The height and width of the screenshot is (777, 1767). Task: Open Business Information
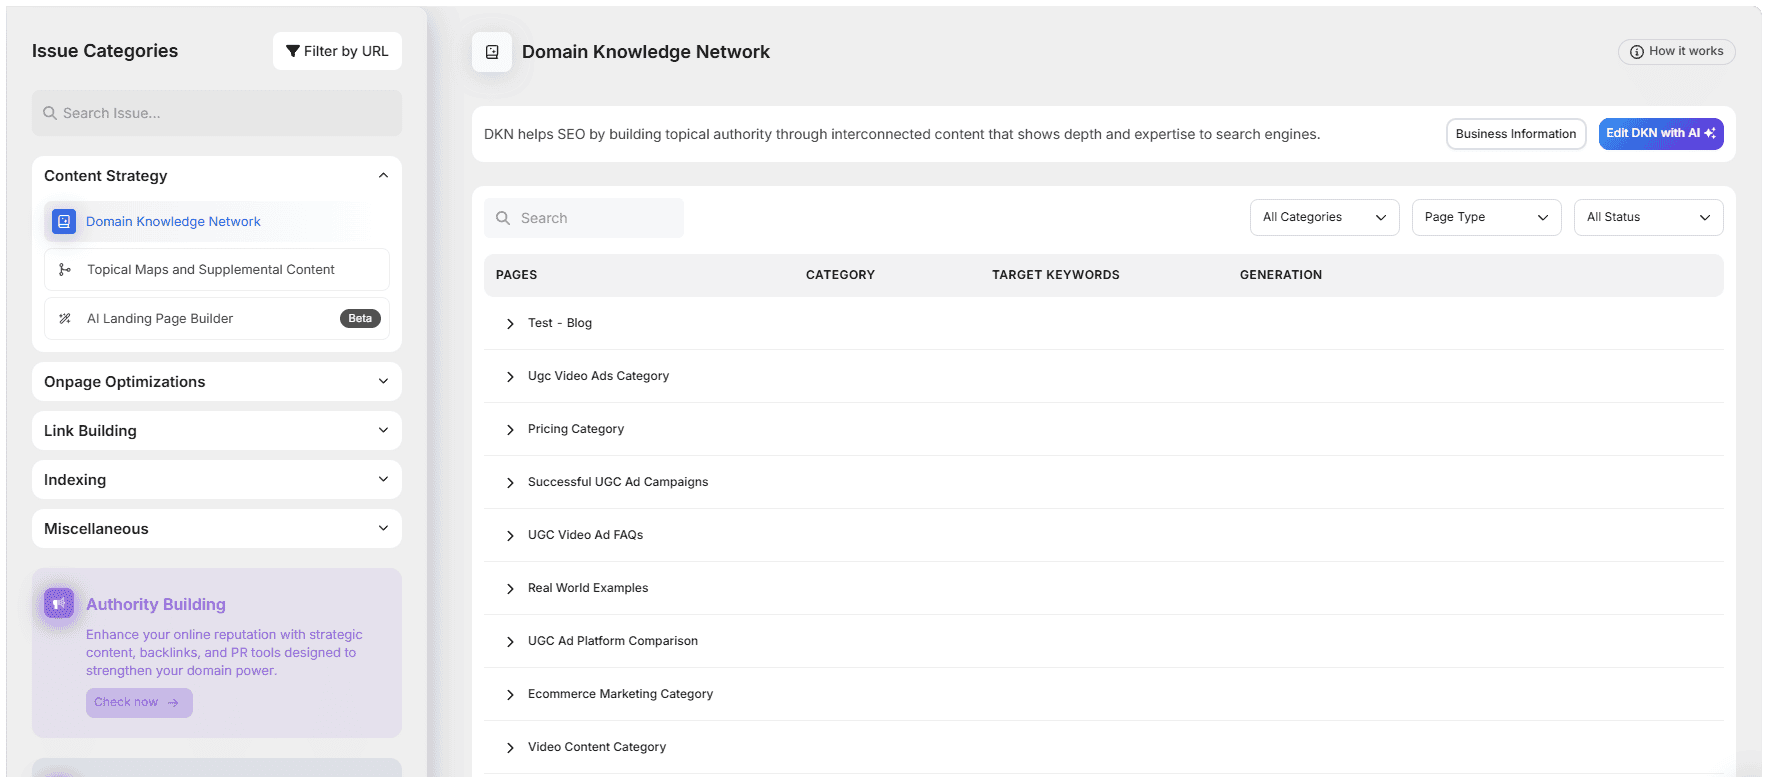pyautogui.click(x=1515, y=134)
